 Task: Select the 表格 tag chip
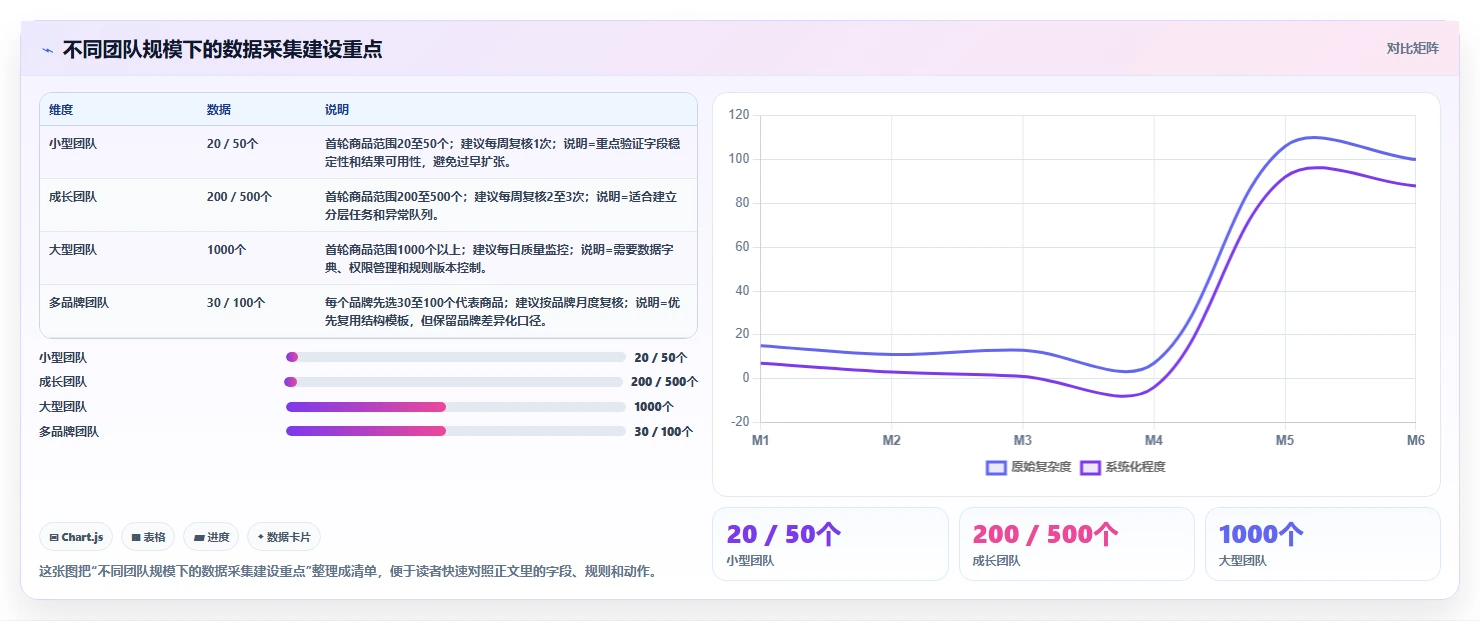click(148, 537)
